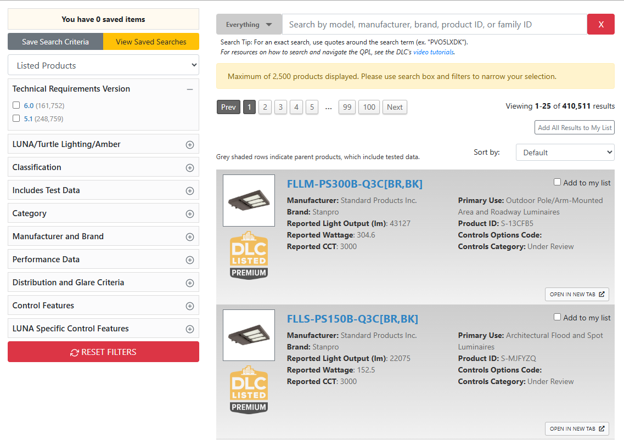Click FLLS-PS150B product thumbnail image
The image size is (624, 440).
[249, 335]
